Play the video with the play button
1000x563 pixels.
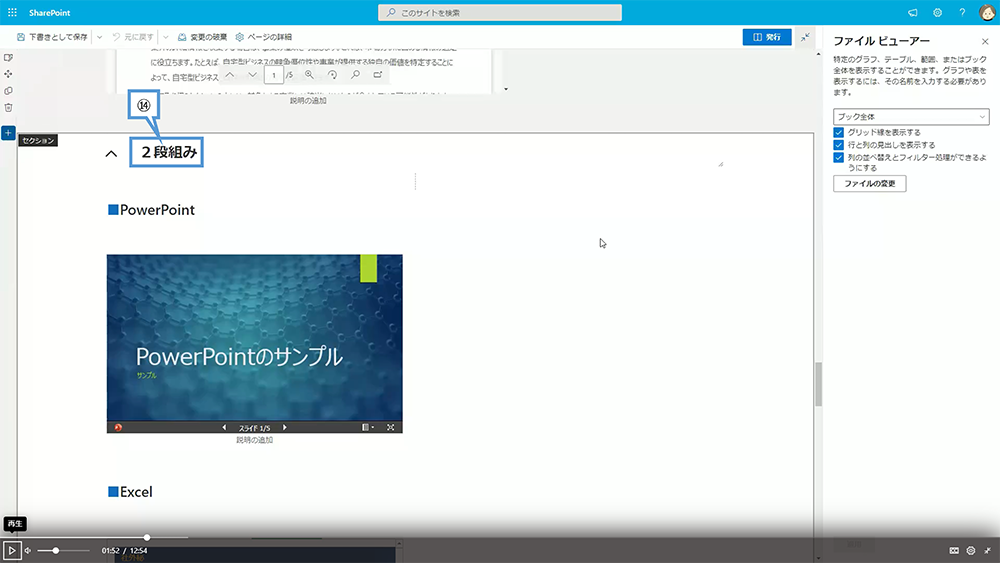[x=11, y=550]
